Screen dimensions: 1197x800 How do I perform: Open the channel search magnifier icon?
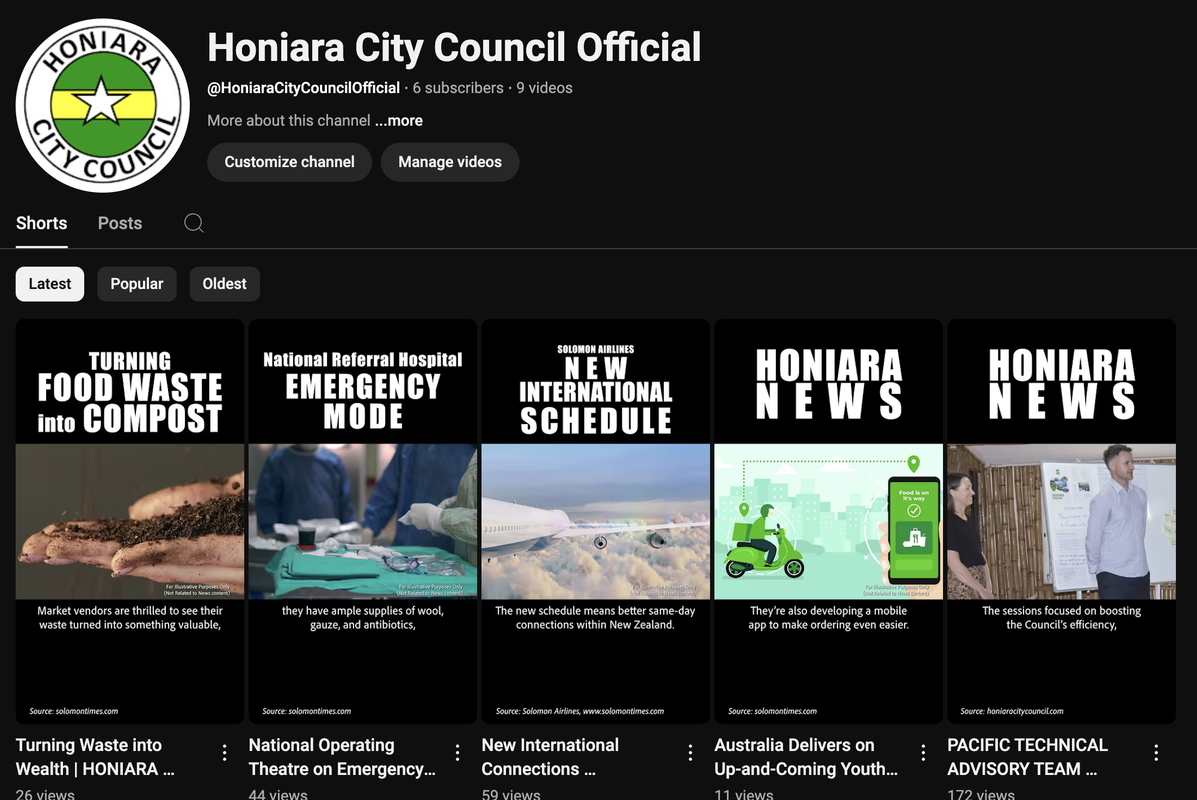194,223
